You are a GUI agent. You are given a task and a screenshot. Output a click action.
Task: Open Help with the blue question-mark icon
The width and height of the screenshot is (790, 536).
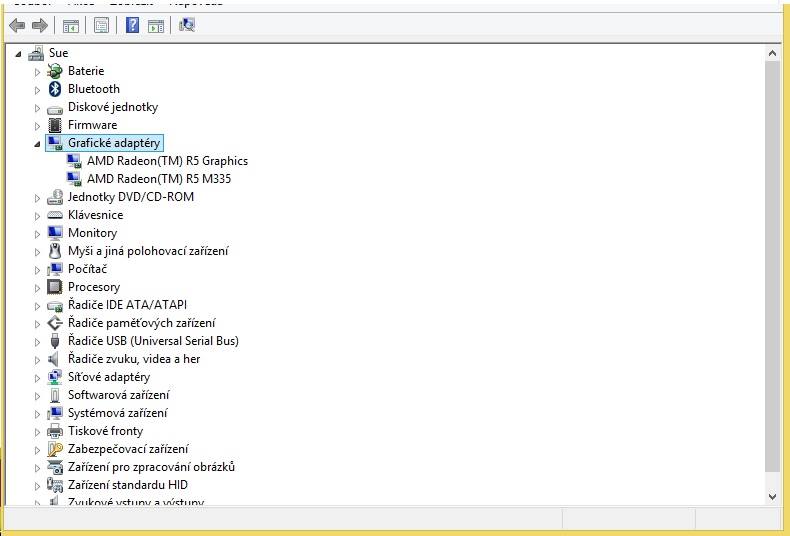coord(133,25)
